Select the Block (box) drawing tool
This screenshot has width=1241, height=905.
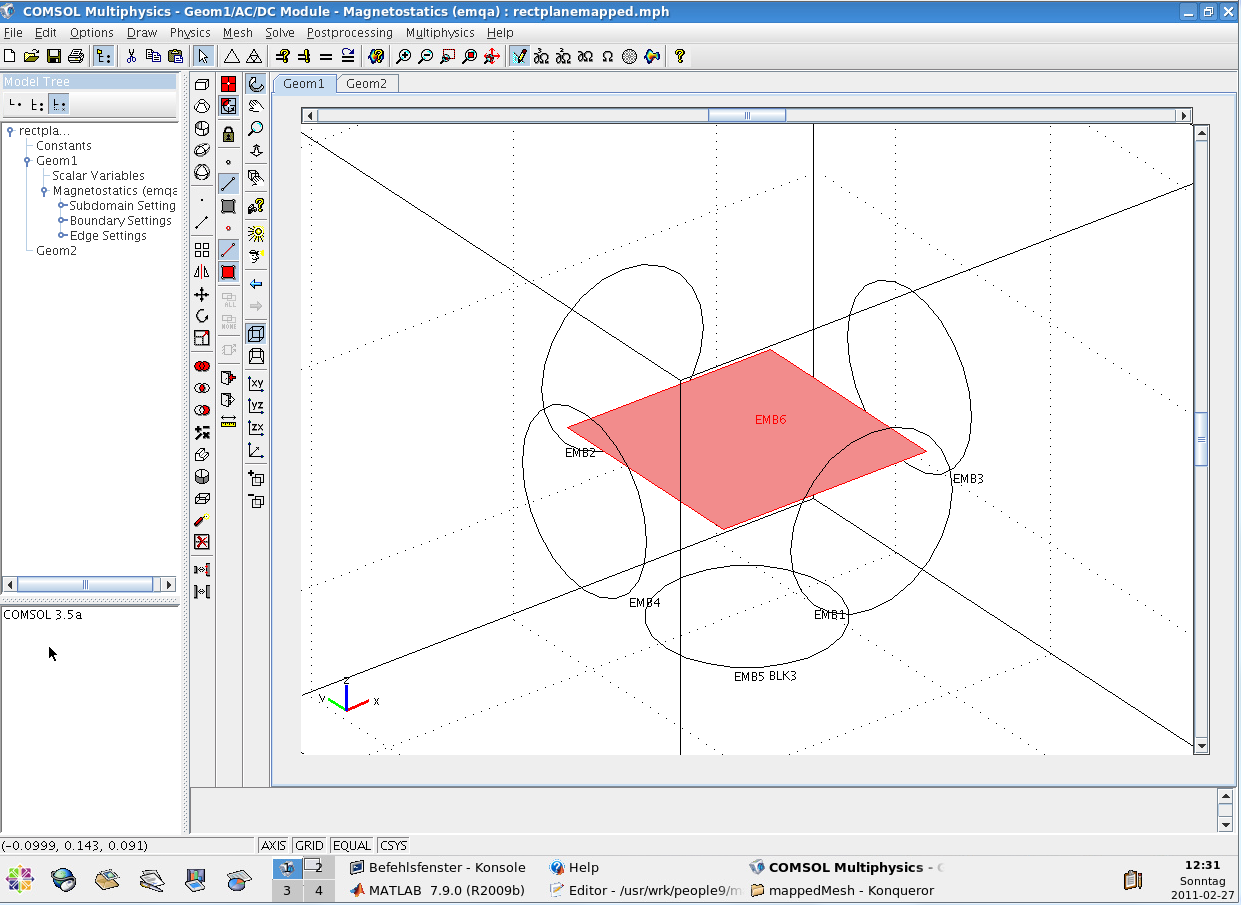(202, 85)
